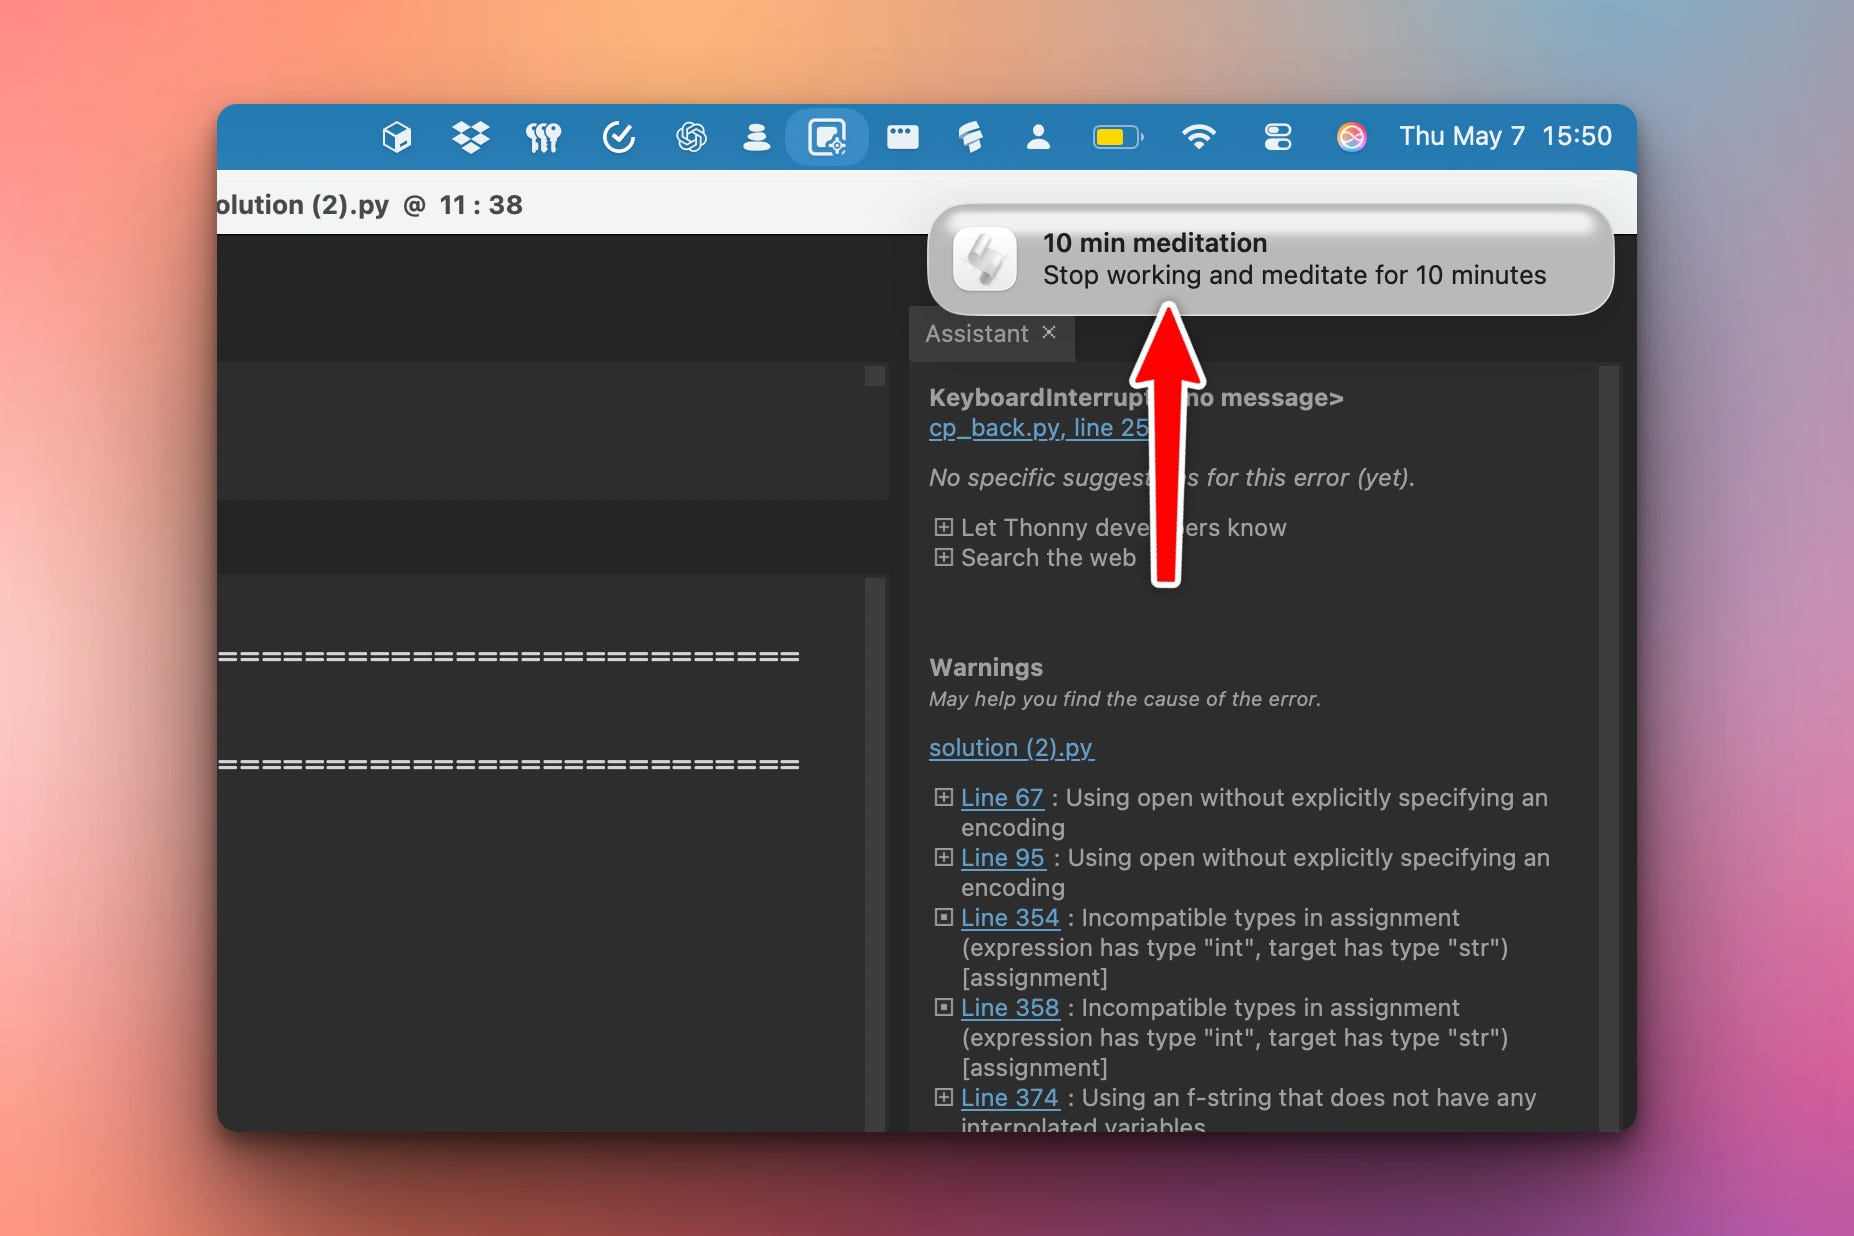The width and height of the screenshot is (1854, 1236).
Task: Open Control Center in the menu bar
Action: [x=1277, y=137]
